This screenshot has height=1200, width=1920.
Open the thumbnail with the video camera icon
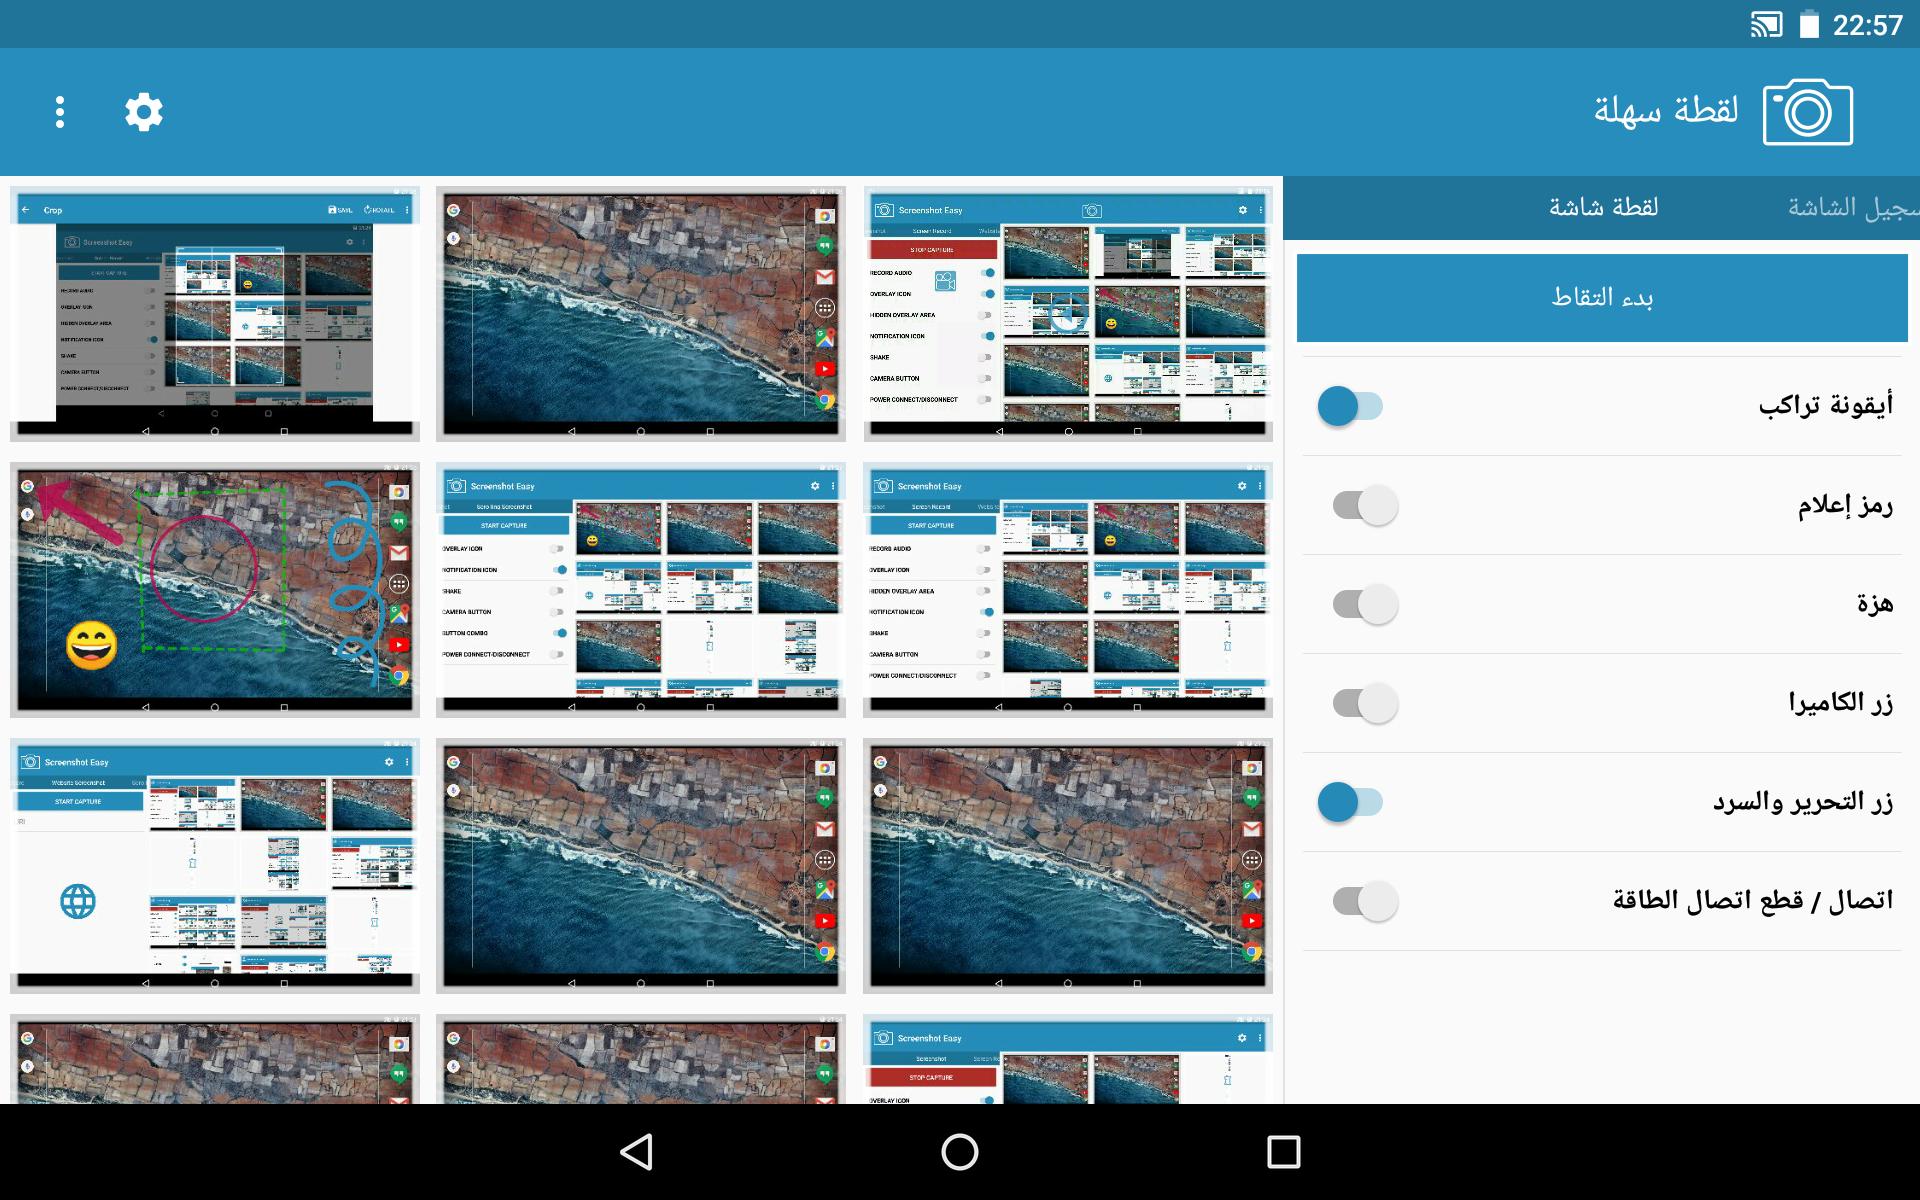point(1068,314)
